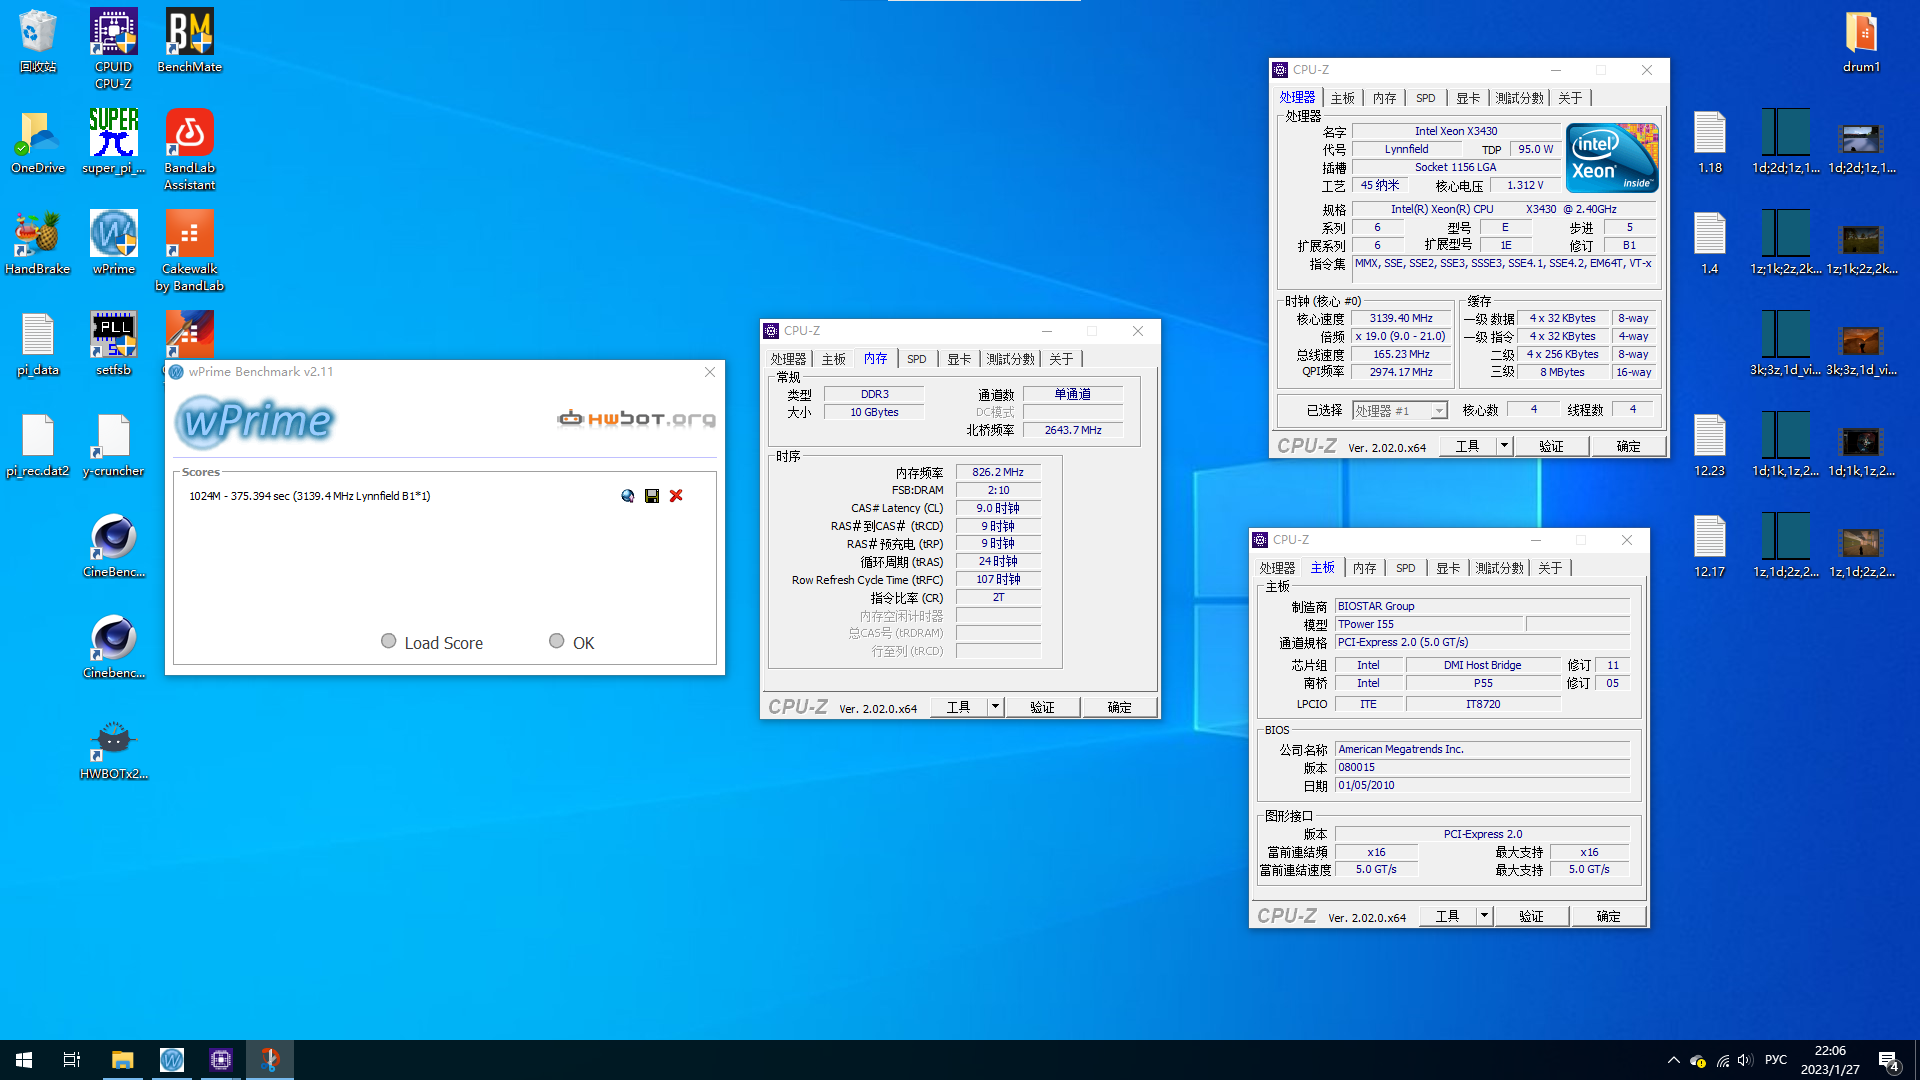The image size is (1920, 1080).
Task: Open the 12.23 text file icon
Action: click(x=1710, y=445)
